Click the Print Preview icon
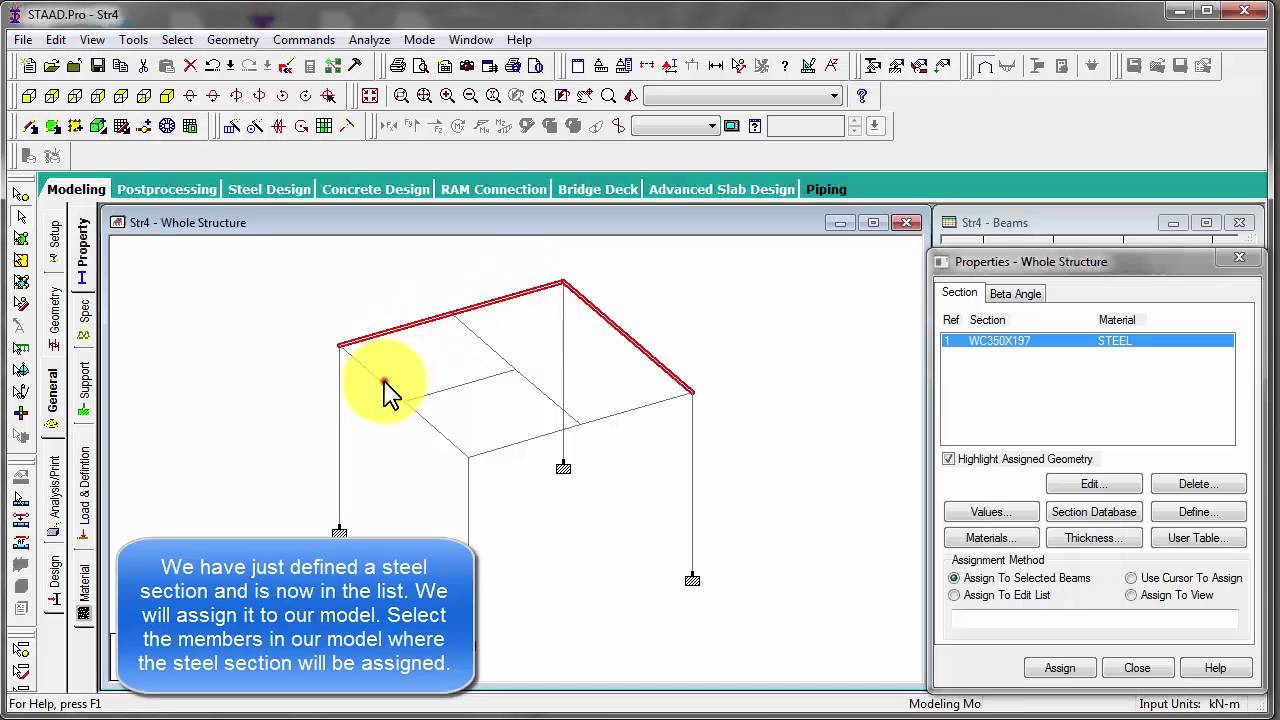Viewport: 1280px width, 720px height. (421, 66)
